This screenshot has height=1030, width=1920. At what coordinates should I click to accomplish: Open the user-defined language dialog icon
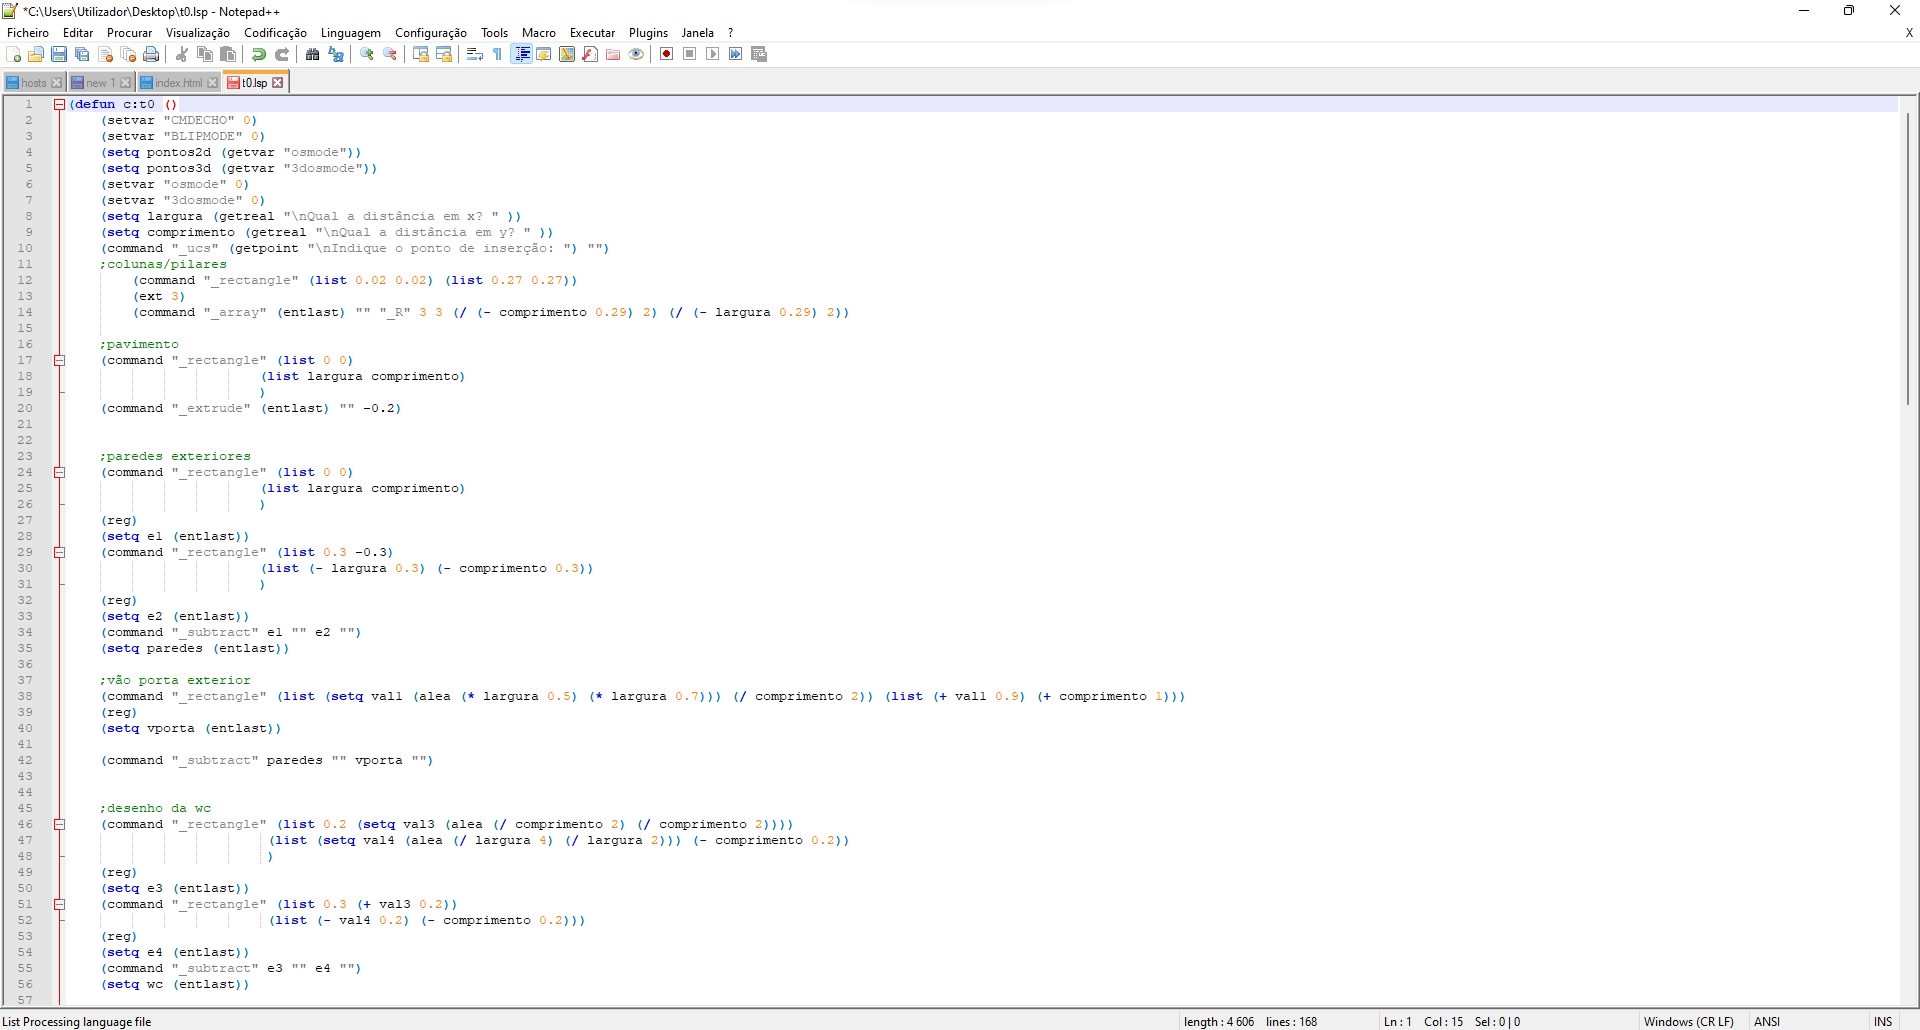coord(544,55)
